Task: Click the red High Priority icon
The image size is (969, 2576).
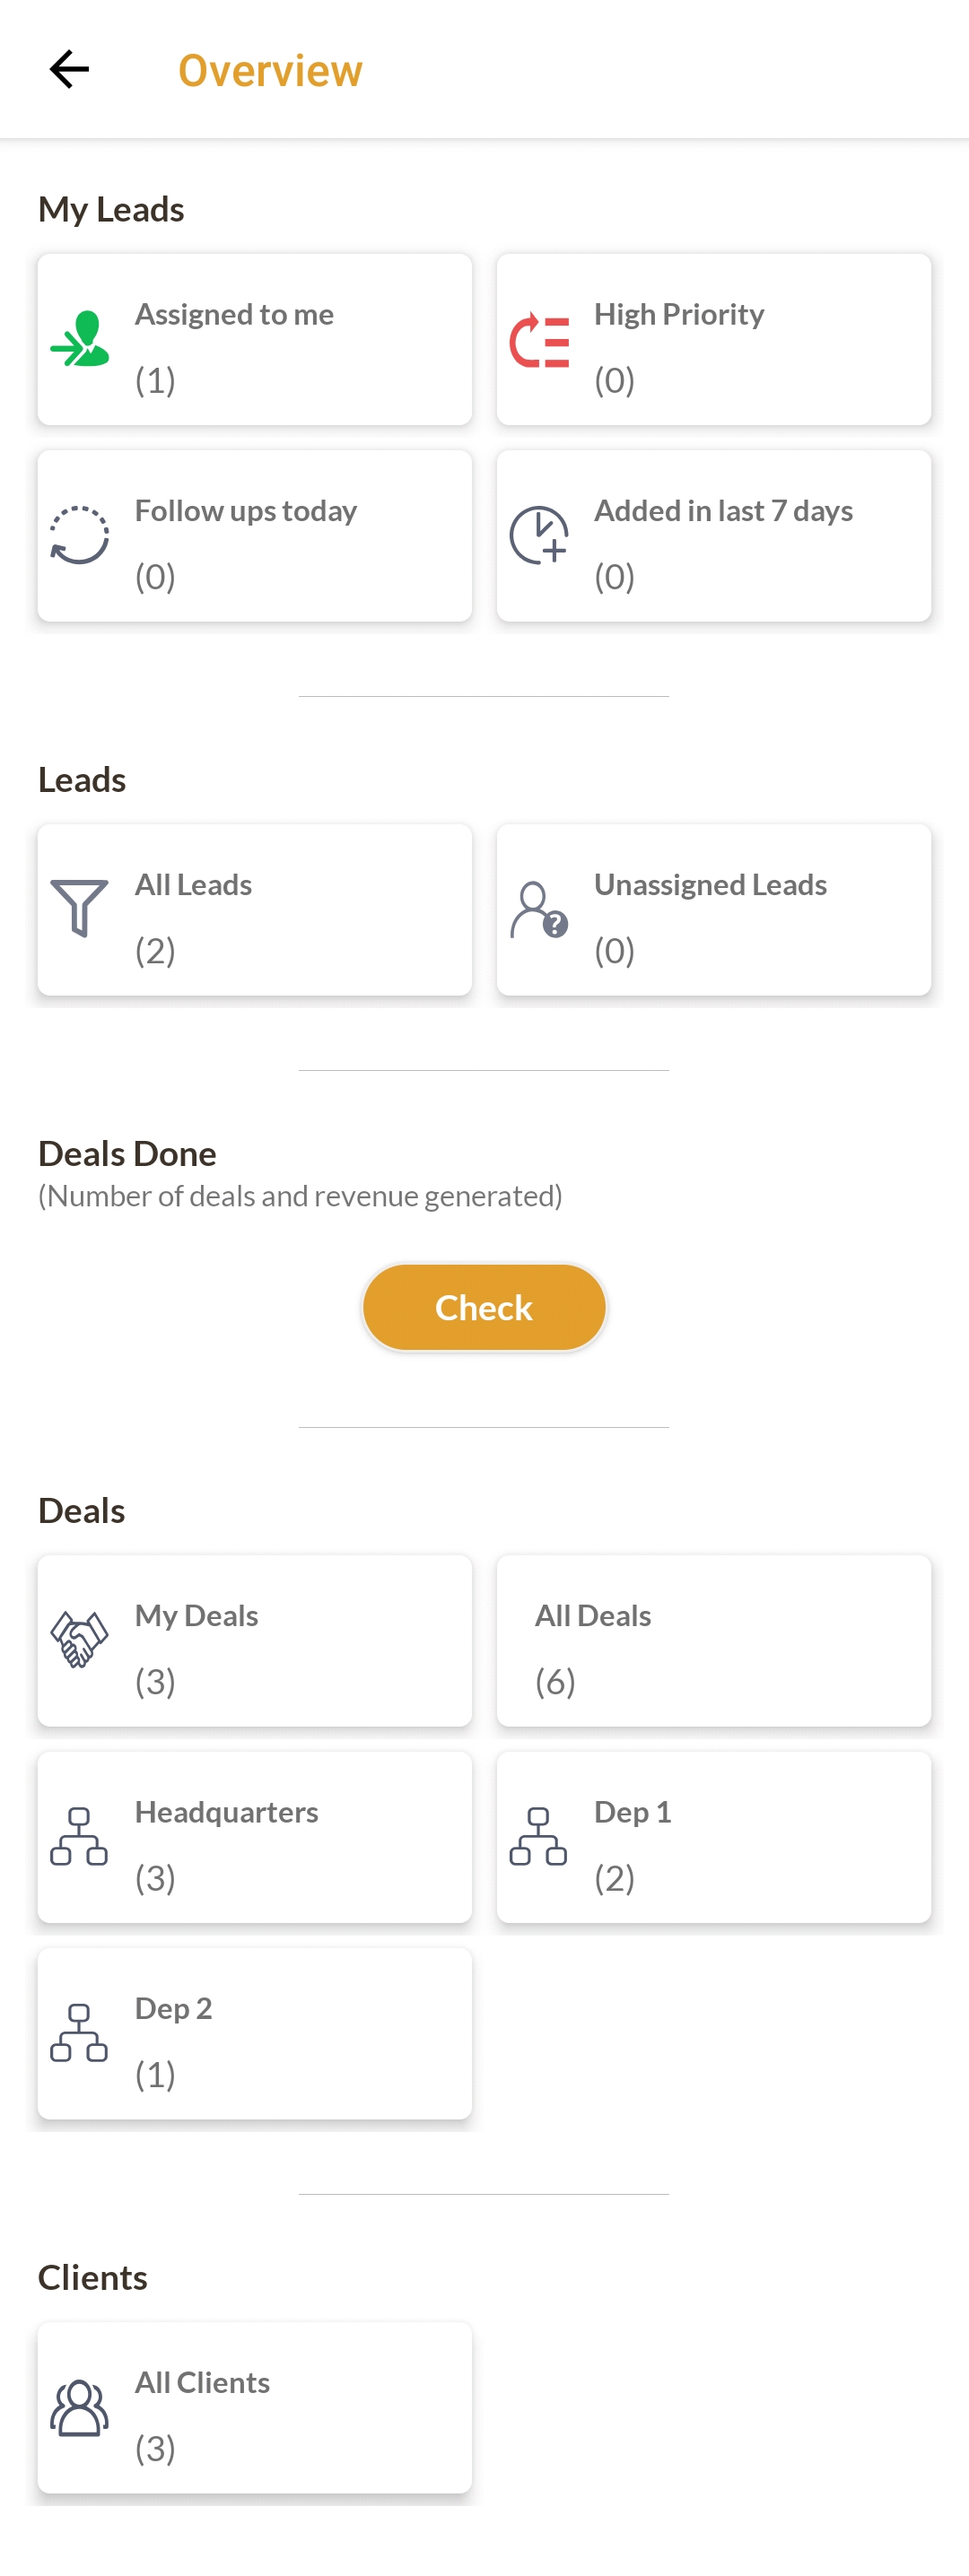Action: (539, 341)
